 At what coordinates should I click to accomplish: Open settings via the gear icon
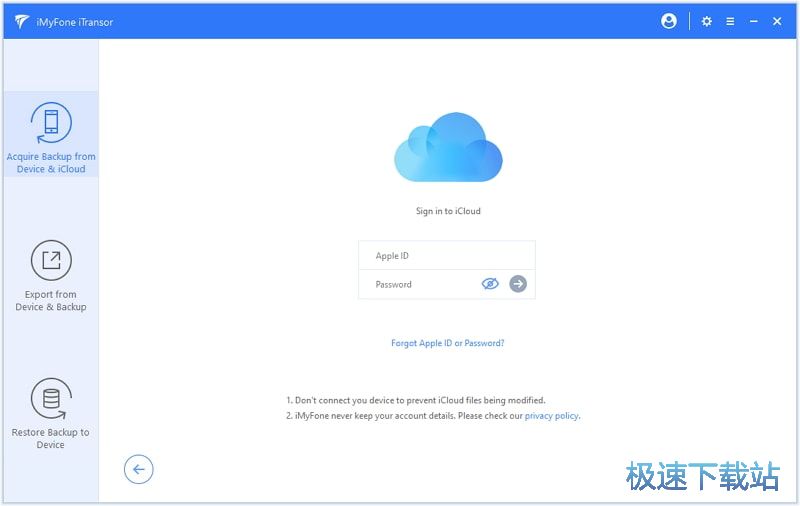[706, 21]
